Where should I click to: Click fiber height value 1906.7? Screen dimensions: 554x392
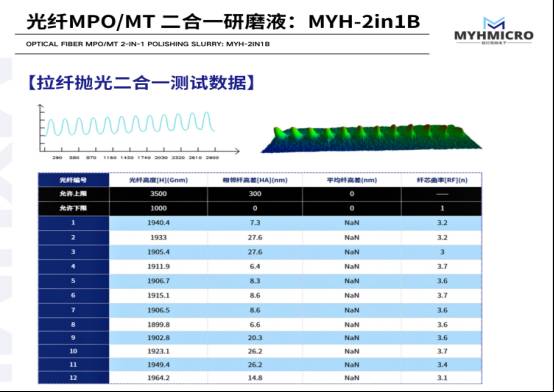(x=158, y=281)
